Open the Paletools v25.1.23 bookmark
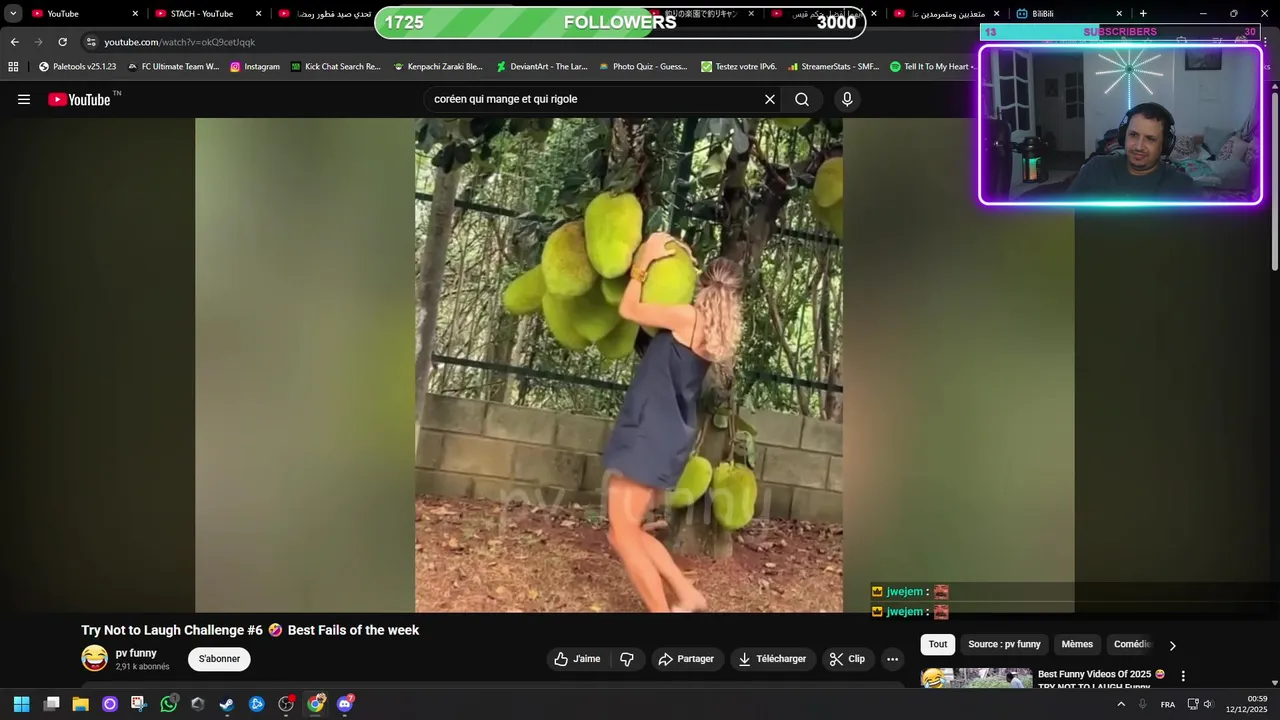Screen dimensions: 1280x720 pyautogui.click(x=77, y=67)
